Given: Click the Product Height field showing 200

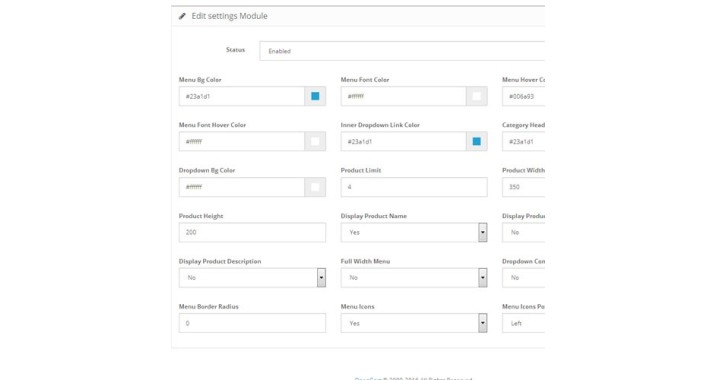Looking at the screenshot, I should [x=252, y=232].
